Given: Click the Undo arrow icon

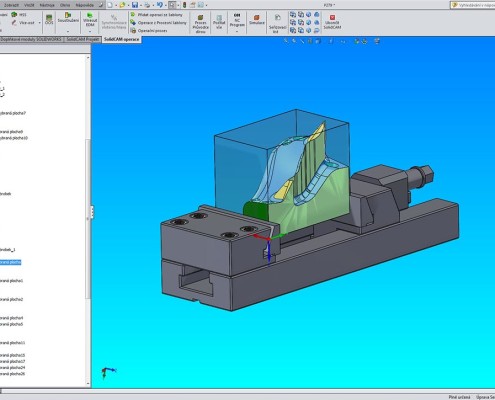Looking at the screenshot, I should pyautogui.click(x=159, y=5).
